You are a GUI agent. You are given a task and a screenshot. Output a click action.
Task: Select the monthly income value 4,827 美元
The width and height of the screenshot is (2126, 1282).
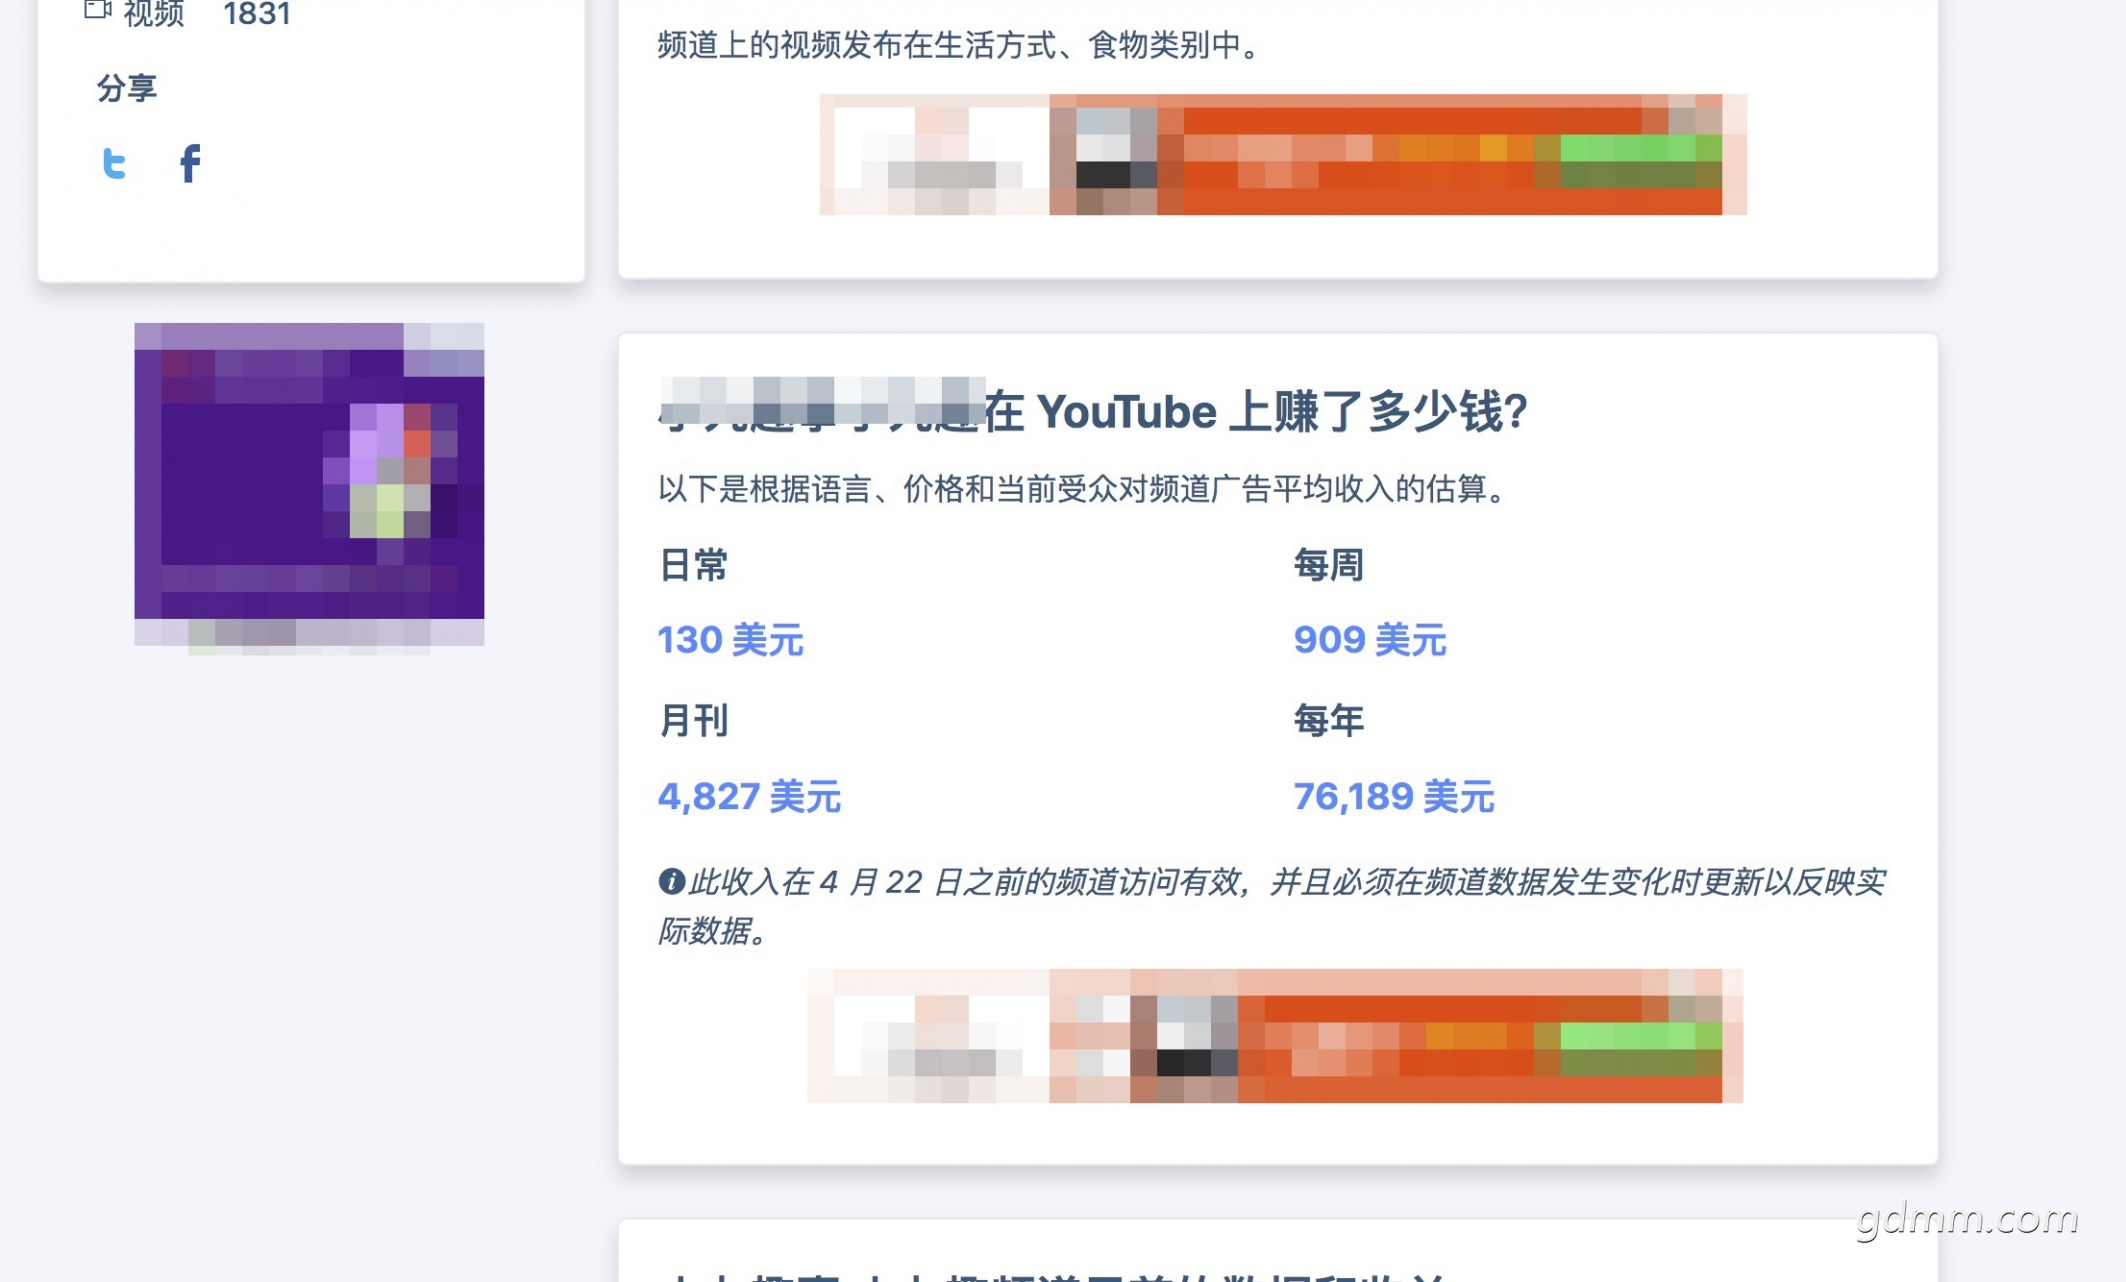(749, 797)
